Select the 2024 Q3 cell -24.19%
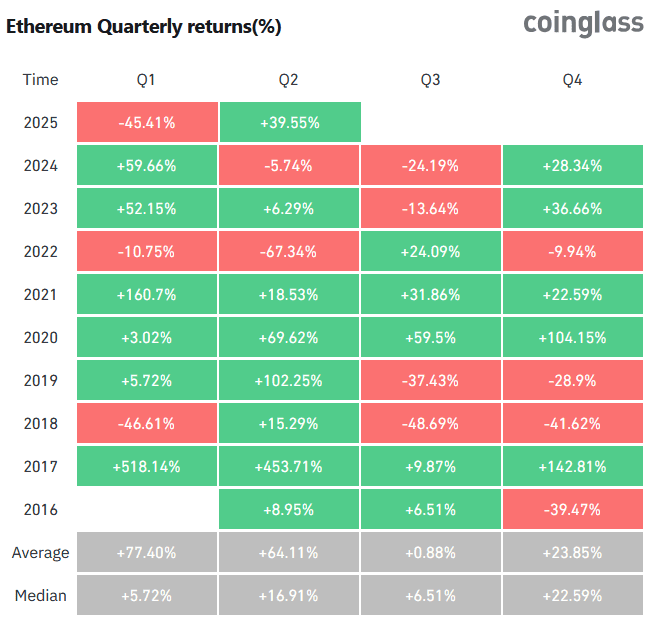Image resolution: width=651 pixels, height=619 pixels. pyautogui.click(x=431, y=166)
